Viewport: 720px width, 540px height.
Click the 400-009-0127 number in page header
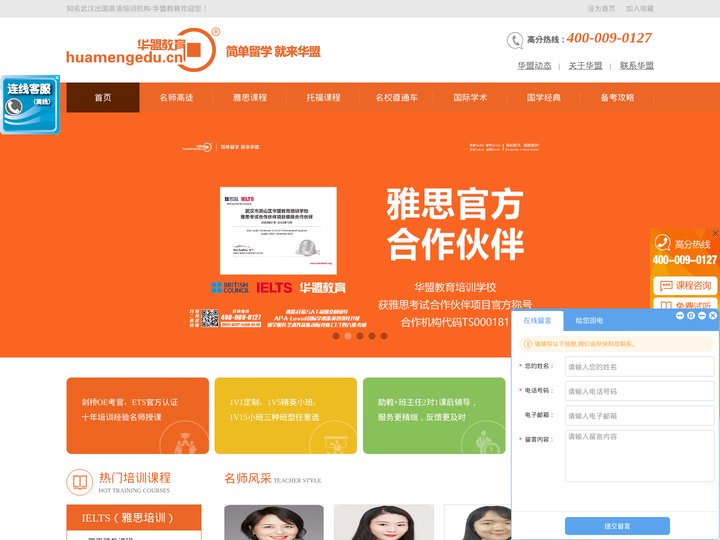[x=609, y=38]
